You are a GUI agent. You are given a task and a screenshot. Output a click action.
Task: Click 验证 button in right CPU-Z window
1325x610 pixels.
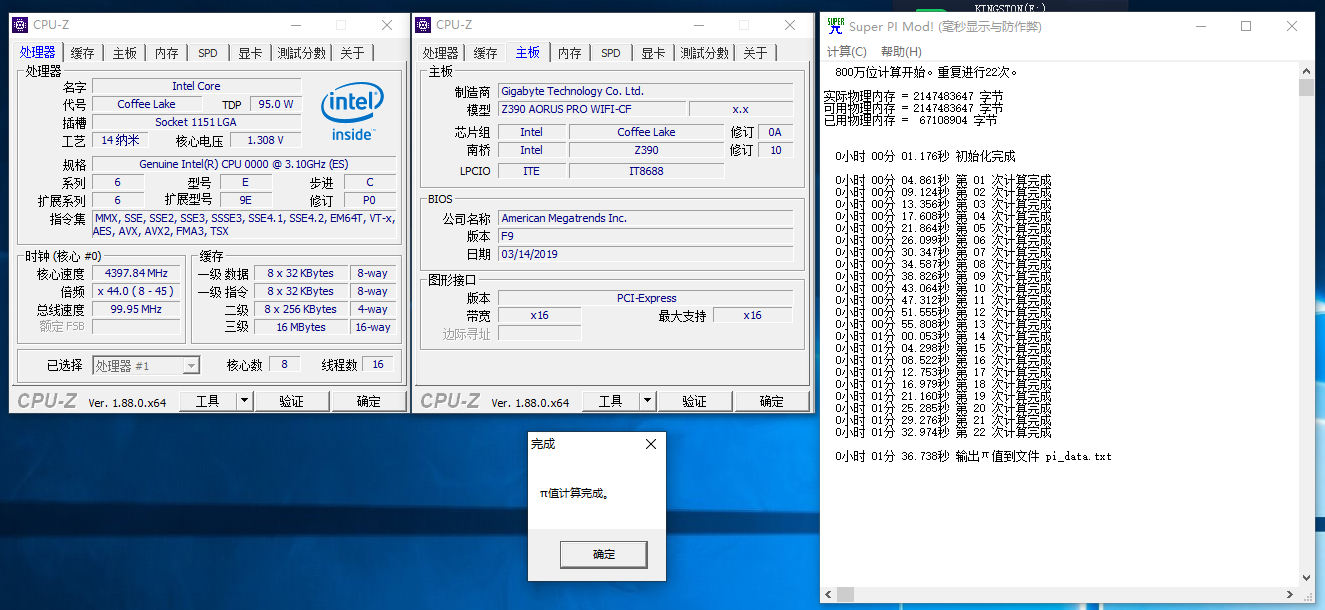click(694, 401)
